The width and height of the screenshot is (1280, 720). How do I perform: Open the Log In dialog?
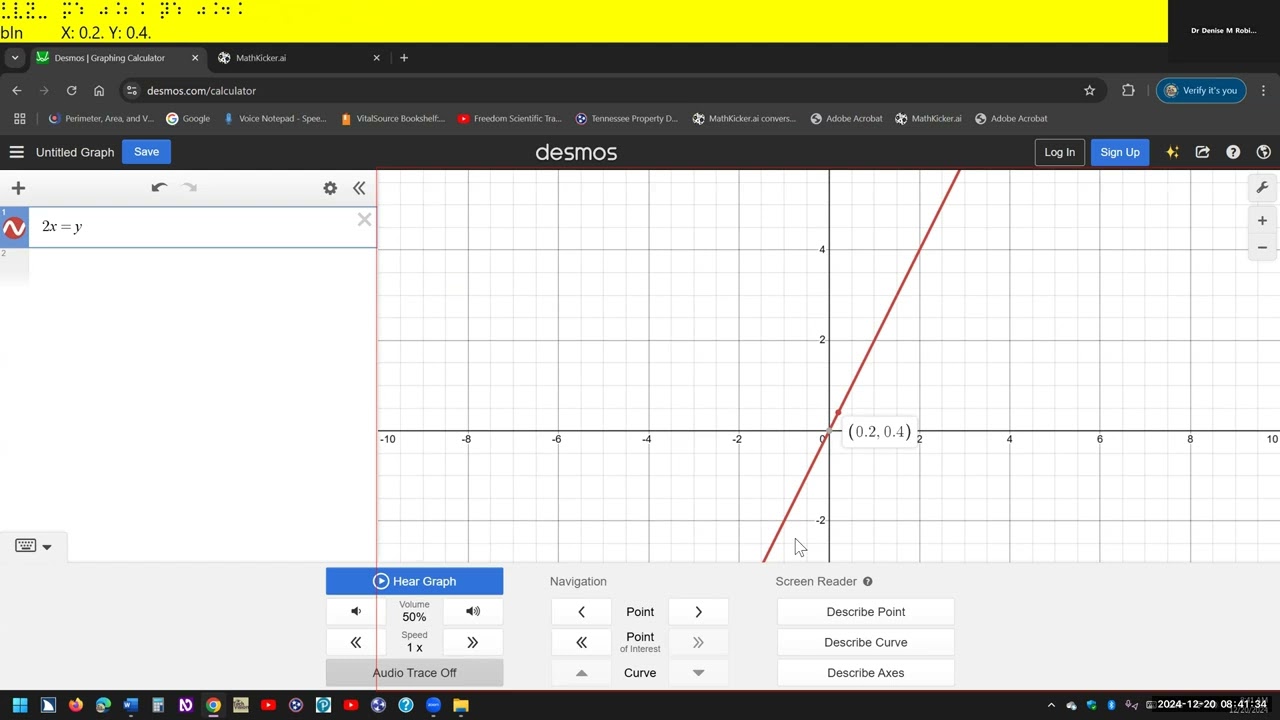tap(1059, 152)
